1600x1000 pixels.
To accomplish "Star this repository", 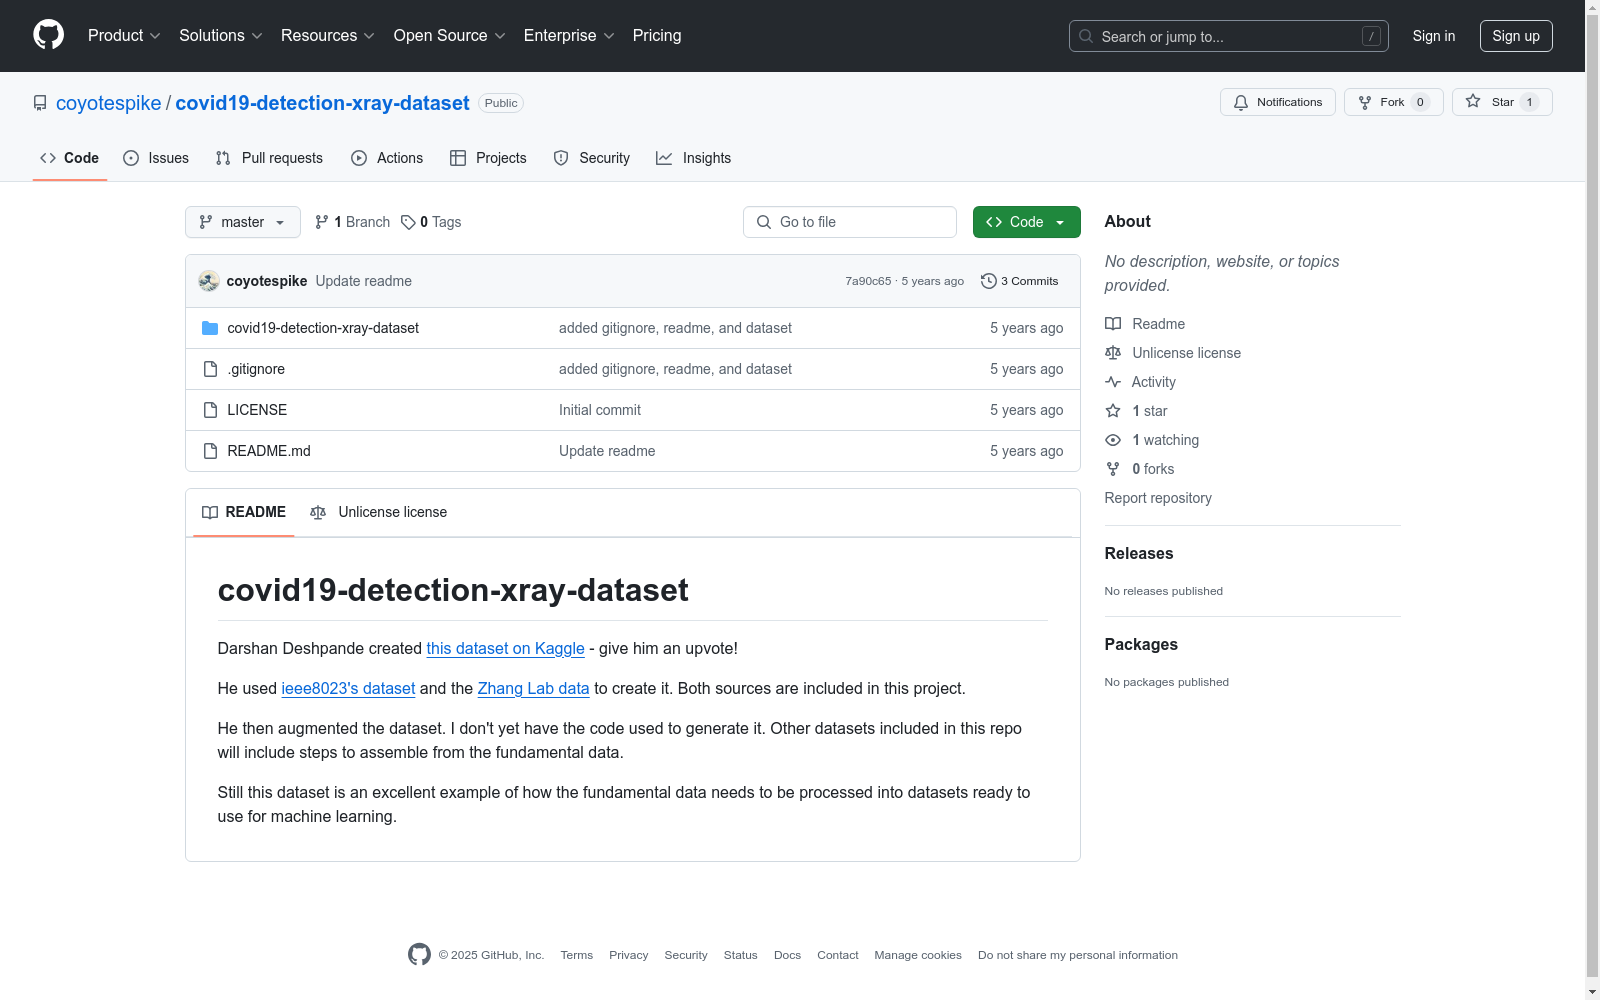I will (x=1502, y=102).
